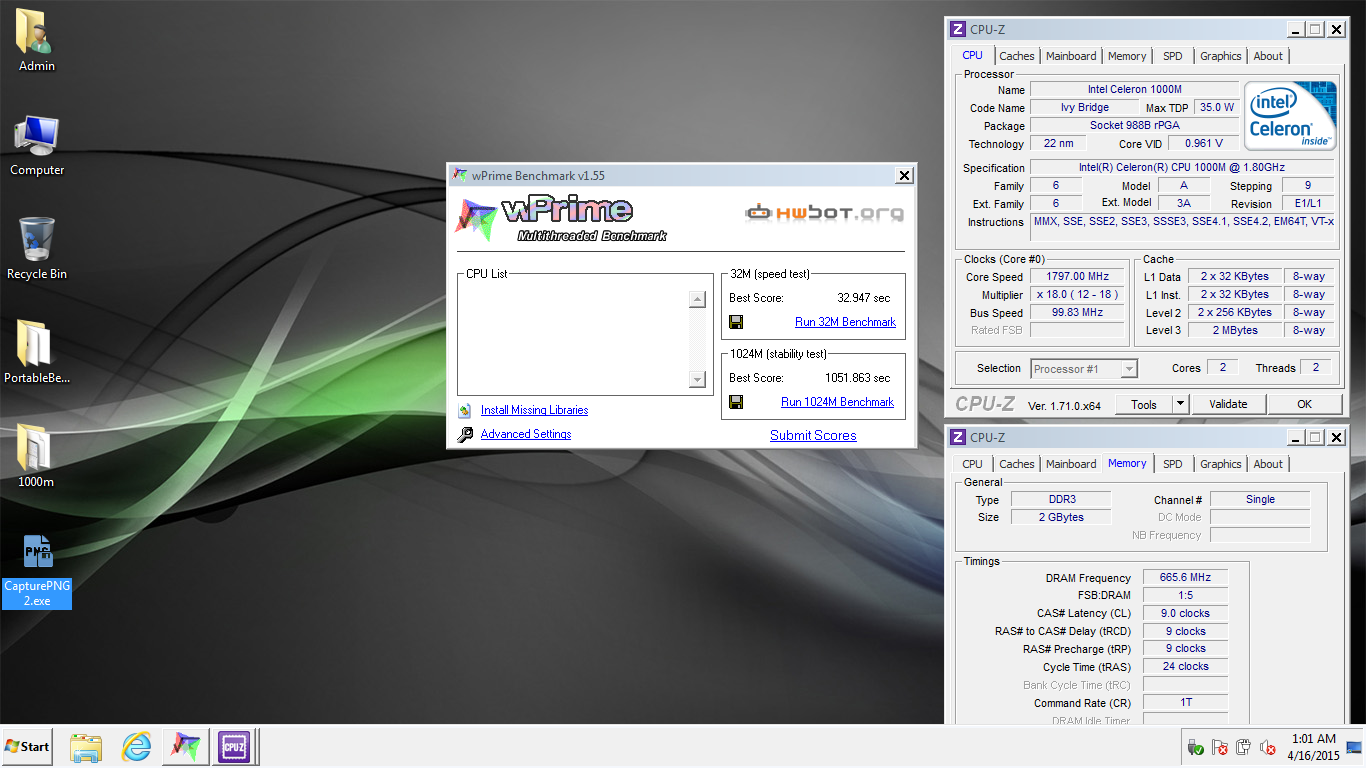Click the 32M best score 32.947 sec
Image resolution: width=1366 pixels, height=768 pixels.
click(x=863, y=298)
